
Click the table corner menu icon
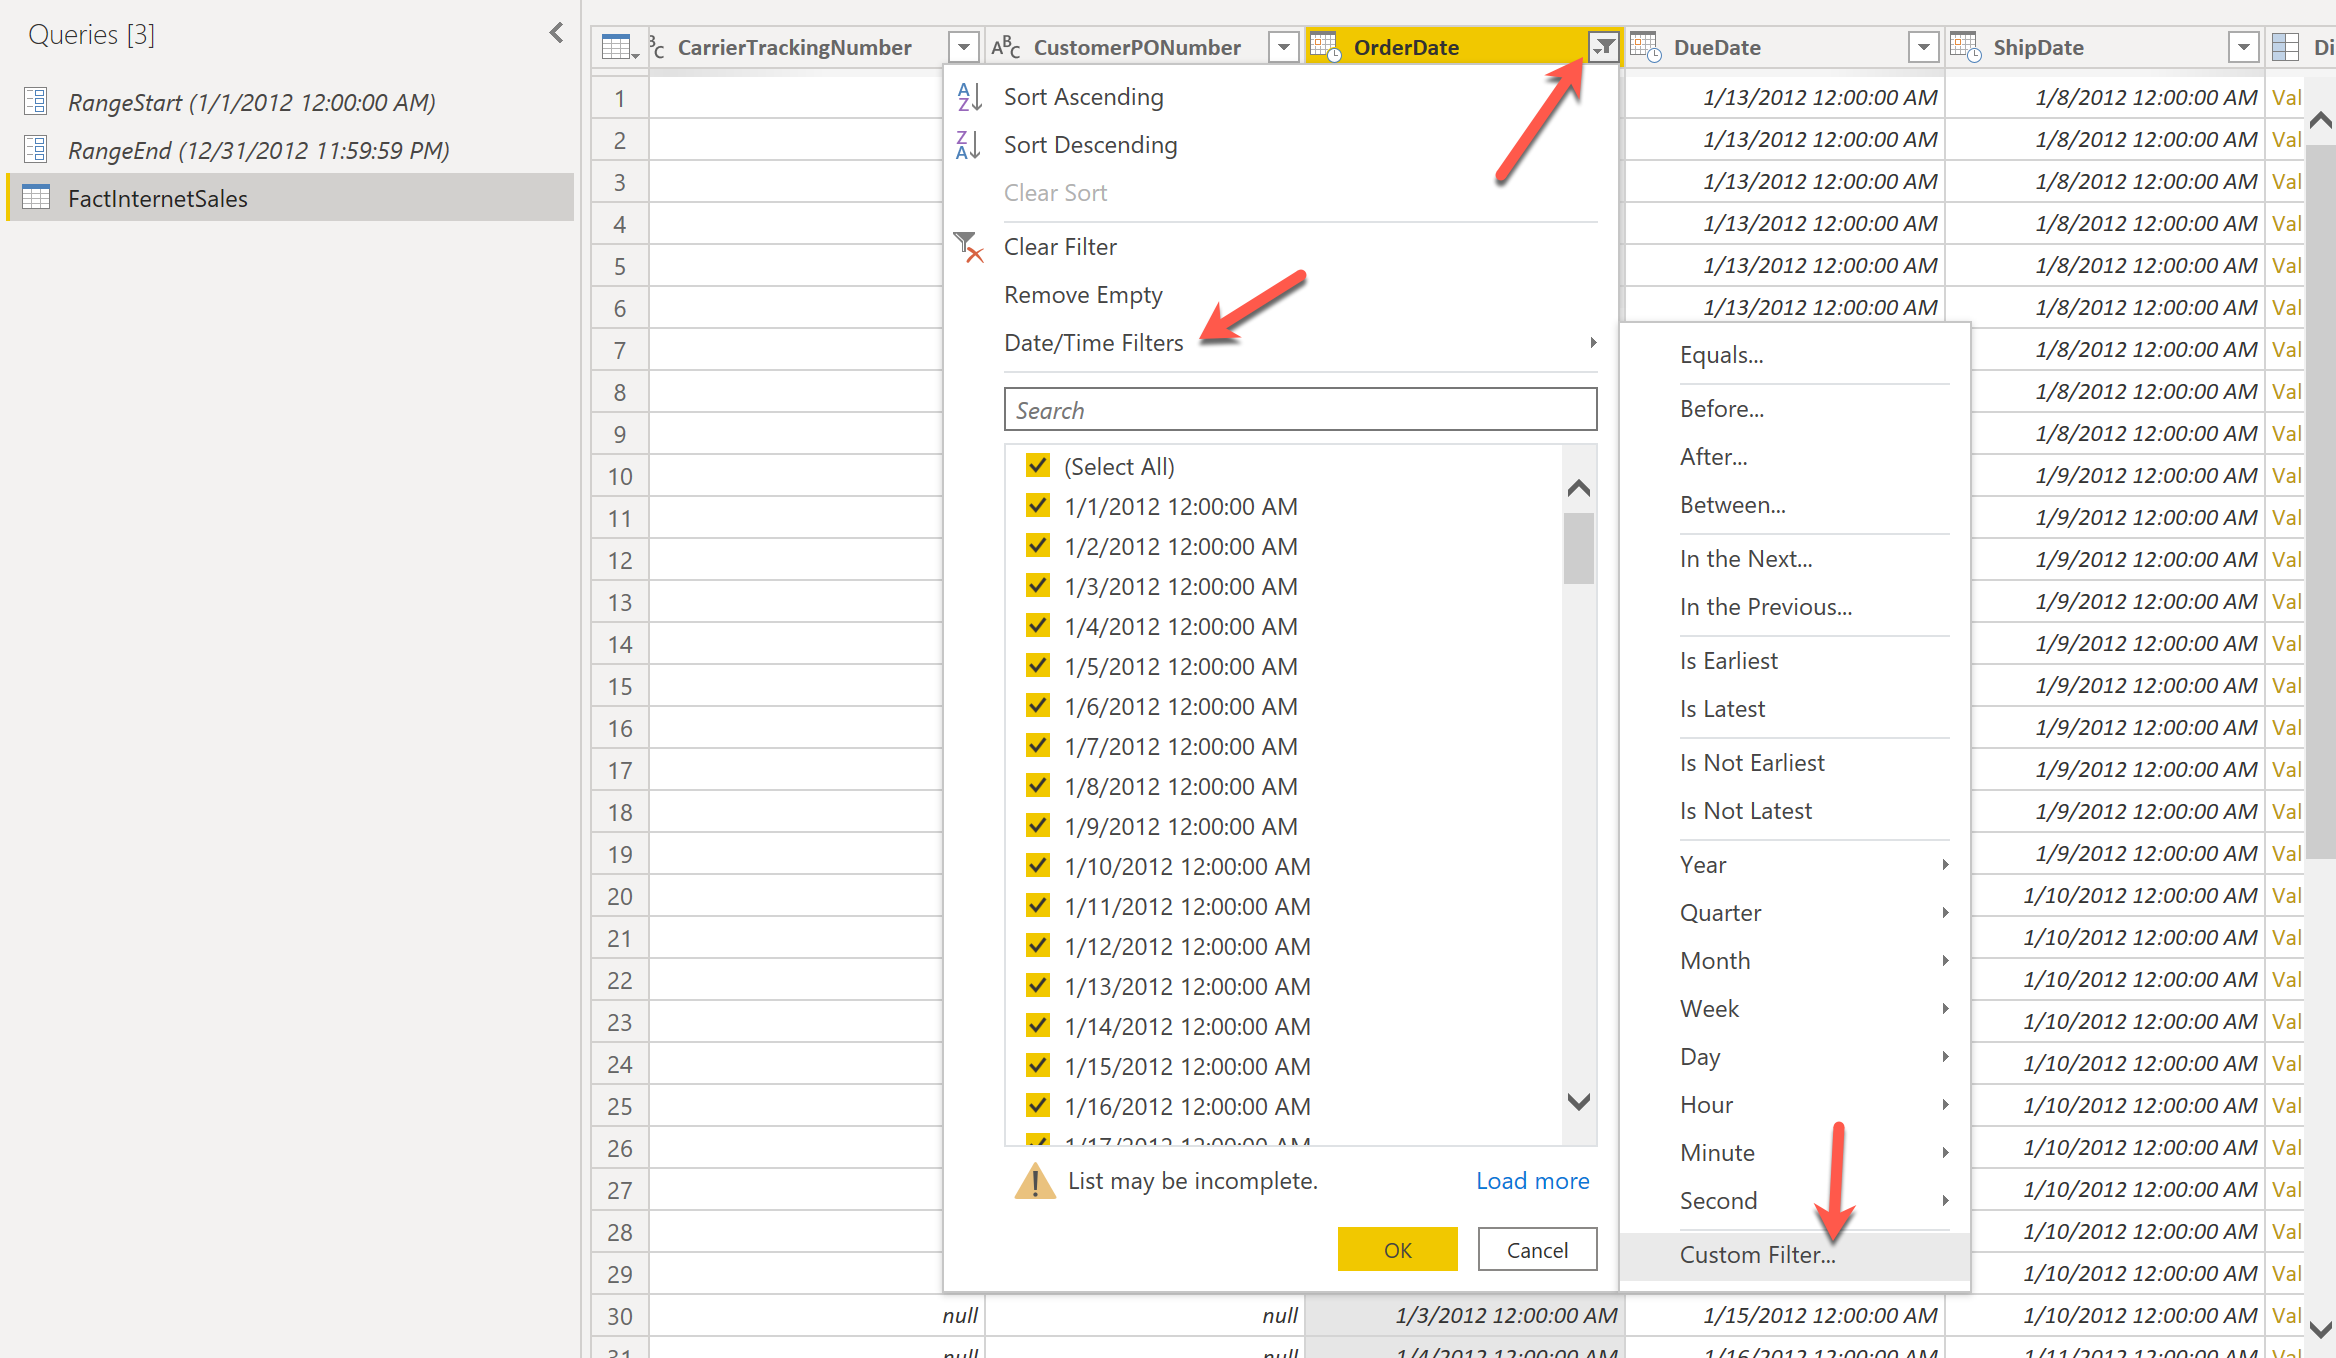tap(619, 47)
